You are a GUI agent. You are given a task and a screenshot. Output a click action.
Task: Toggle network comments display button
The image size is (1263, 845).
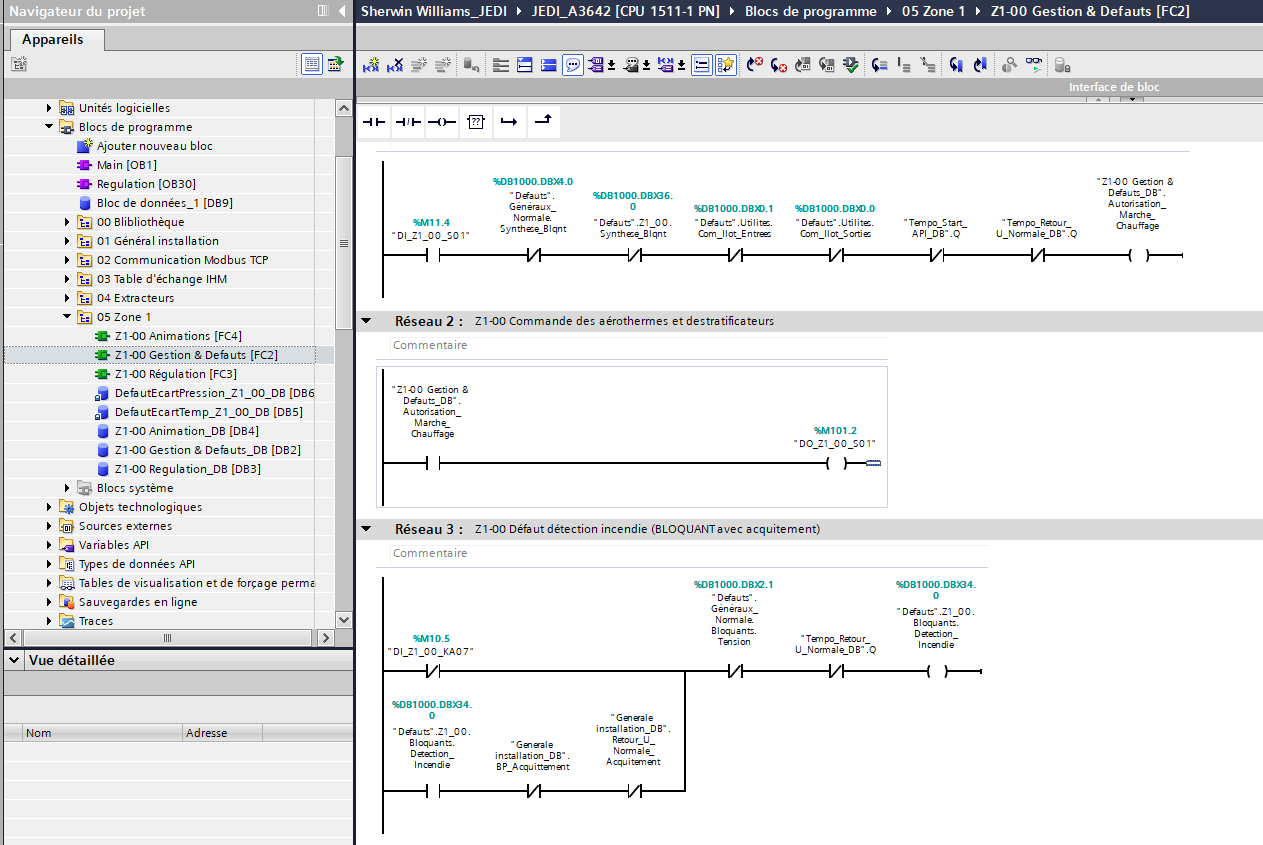tap(573, 65)
